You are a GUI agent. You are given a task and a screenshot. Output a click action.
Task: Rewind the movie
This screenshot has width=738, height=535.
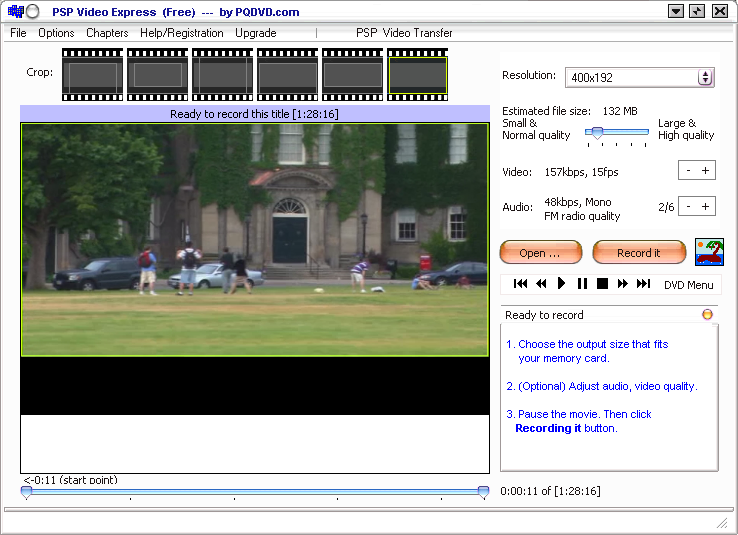pos(541,283)
